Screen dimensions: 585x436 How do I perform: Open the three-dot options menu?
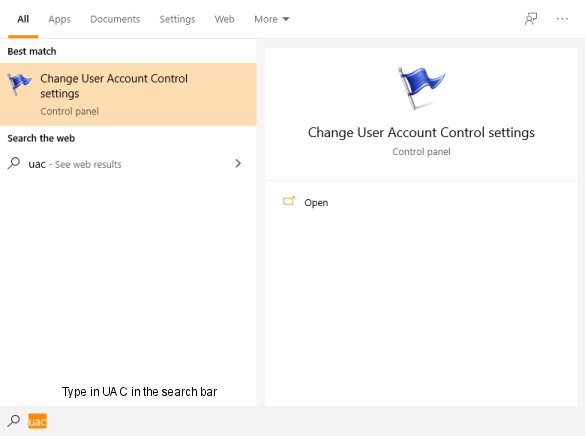point(562,19)
